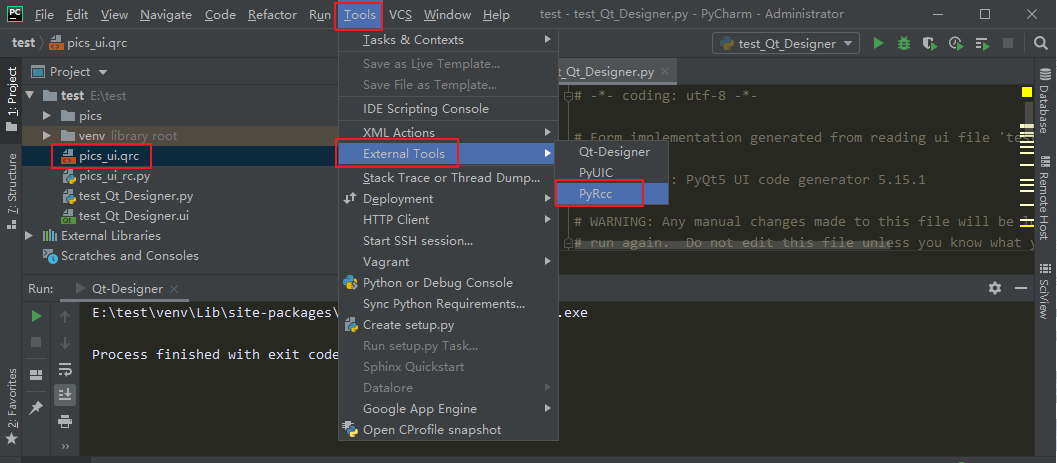Collapse the test project root folder

pyautogui.click(x=29, y=96)
